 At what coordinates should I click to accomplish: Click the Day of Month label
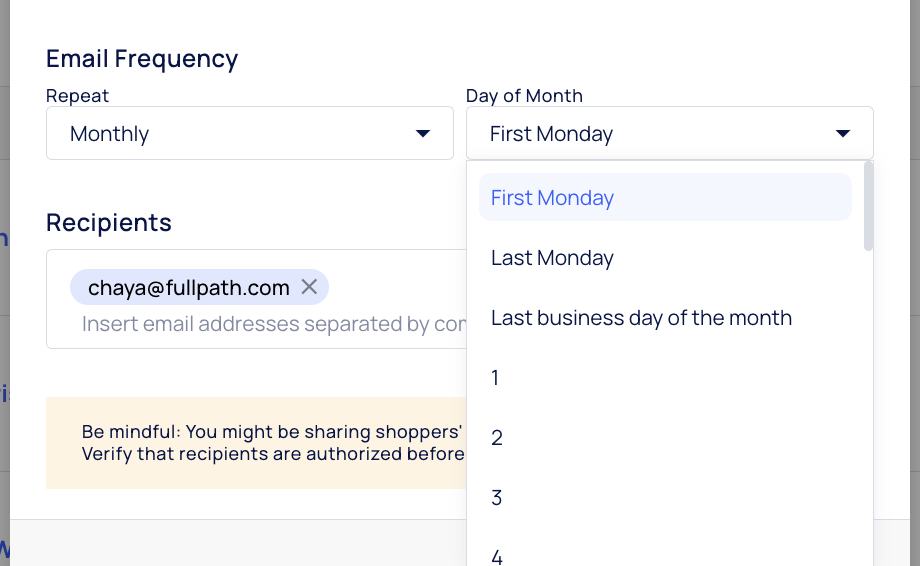pos(524,96)
